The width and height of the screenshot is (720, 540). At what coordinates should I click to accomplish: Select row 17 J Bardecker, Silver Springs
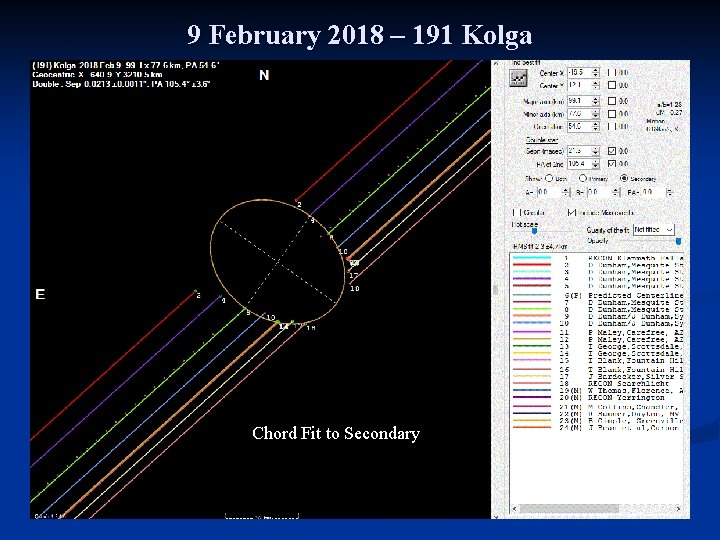(x=597, y=376)
